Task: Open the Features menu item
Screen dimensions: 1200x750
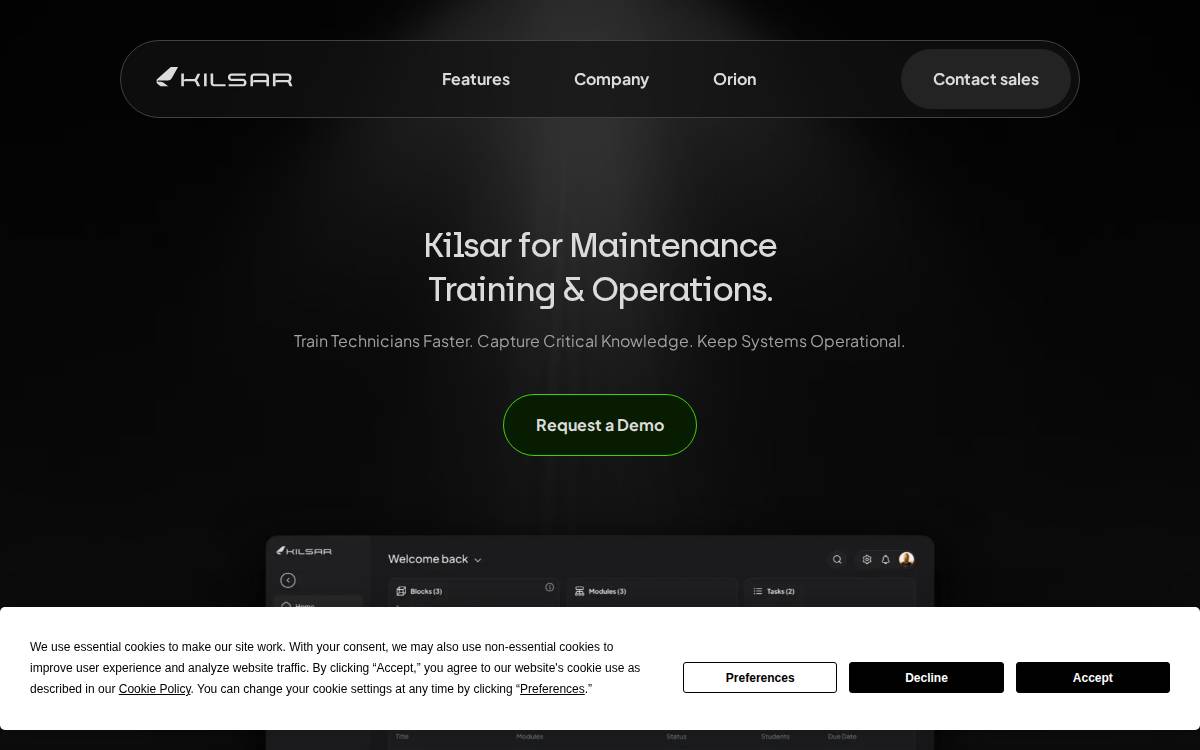Action: coord(476,79)
